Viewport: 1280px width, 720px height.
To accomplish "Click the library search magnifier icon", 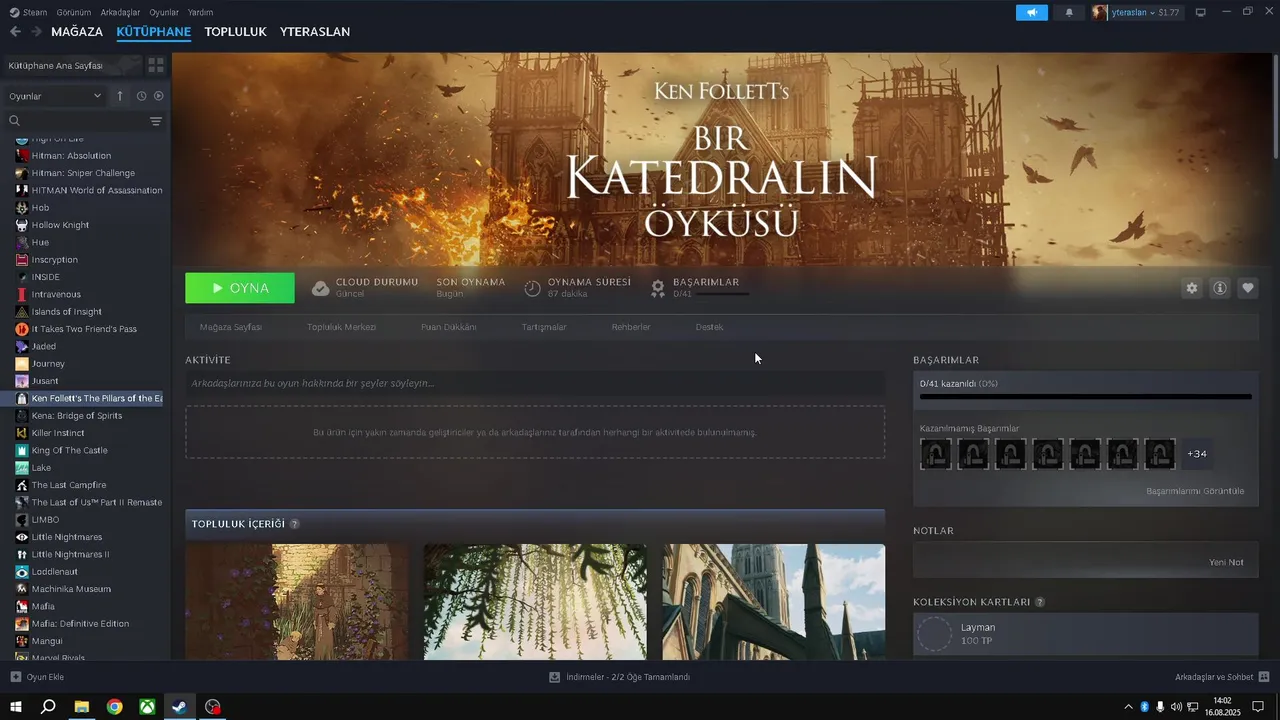I will point(15,121).
